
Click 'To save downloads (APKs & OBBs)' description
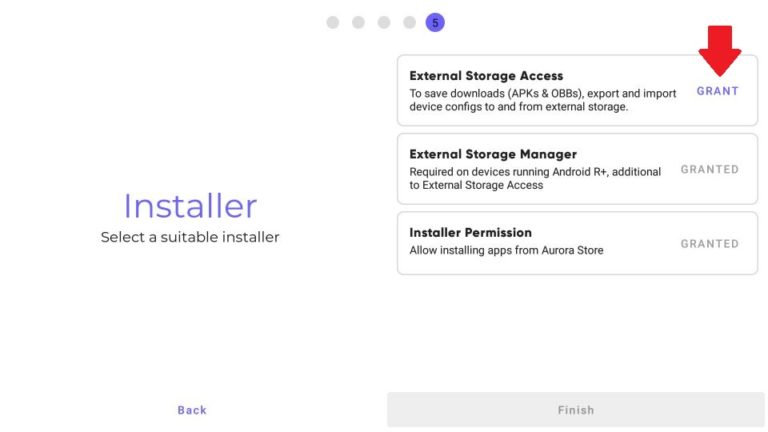click(543, 100)
